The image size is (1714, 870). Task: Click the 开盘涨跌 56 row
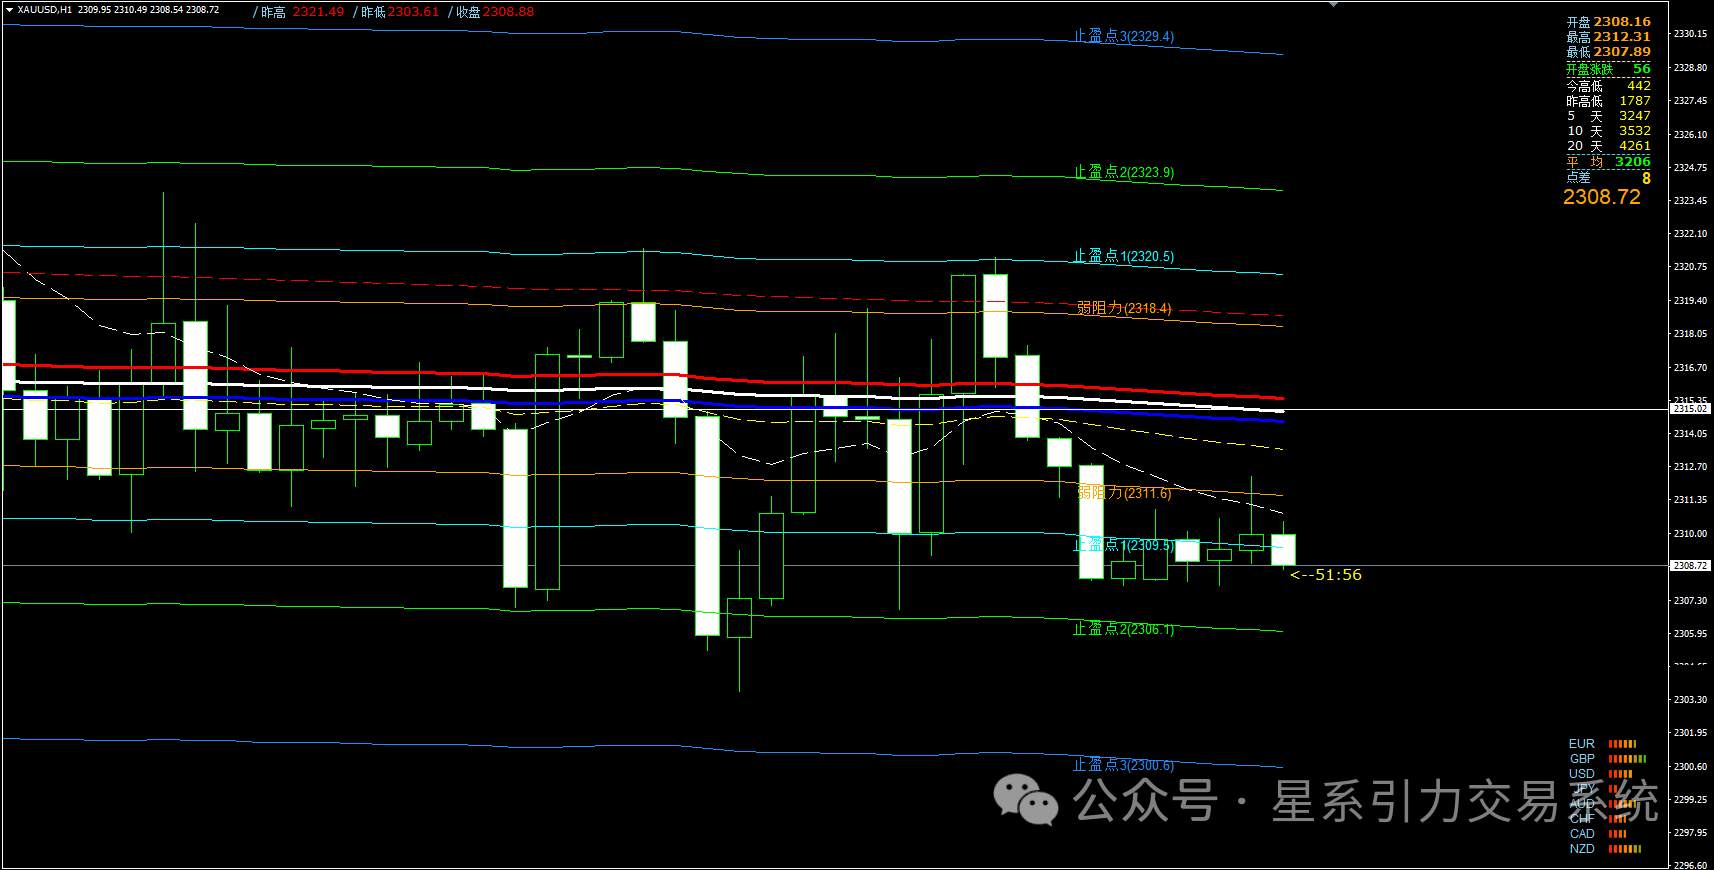click(1608, 69)
